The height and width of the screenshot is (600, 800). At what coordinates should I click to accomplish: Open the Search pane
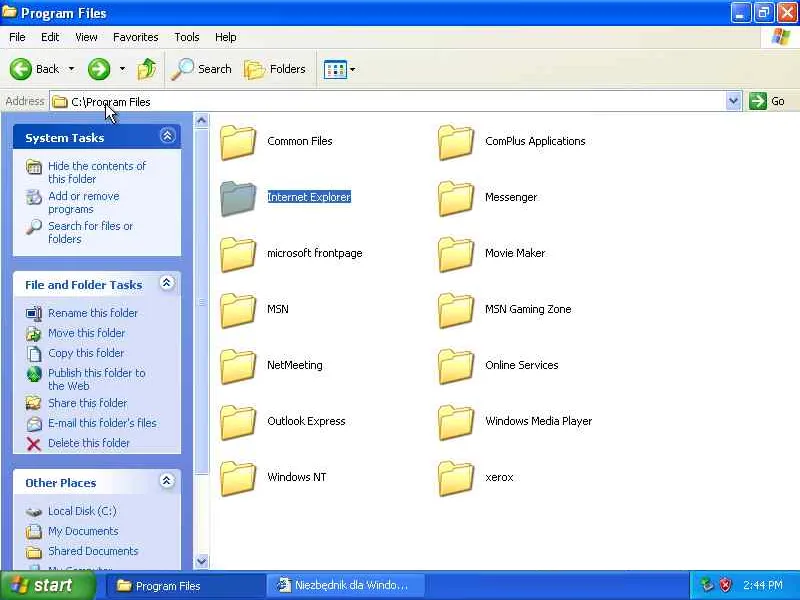(202, 69)
